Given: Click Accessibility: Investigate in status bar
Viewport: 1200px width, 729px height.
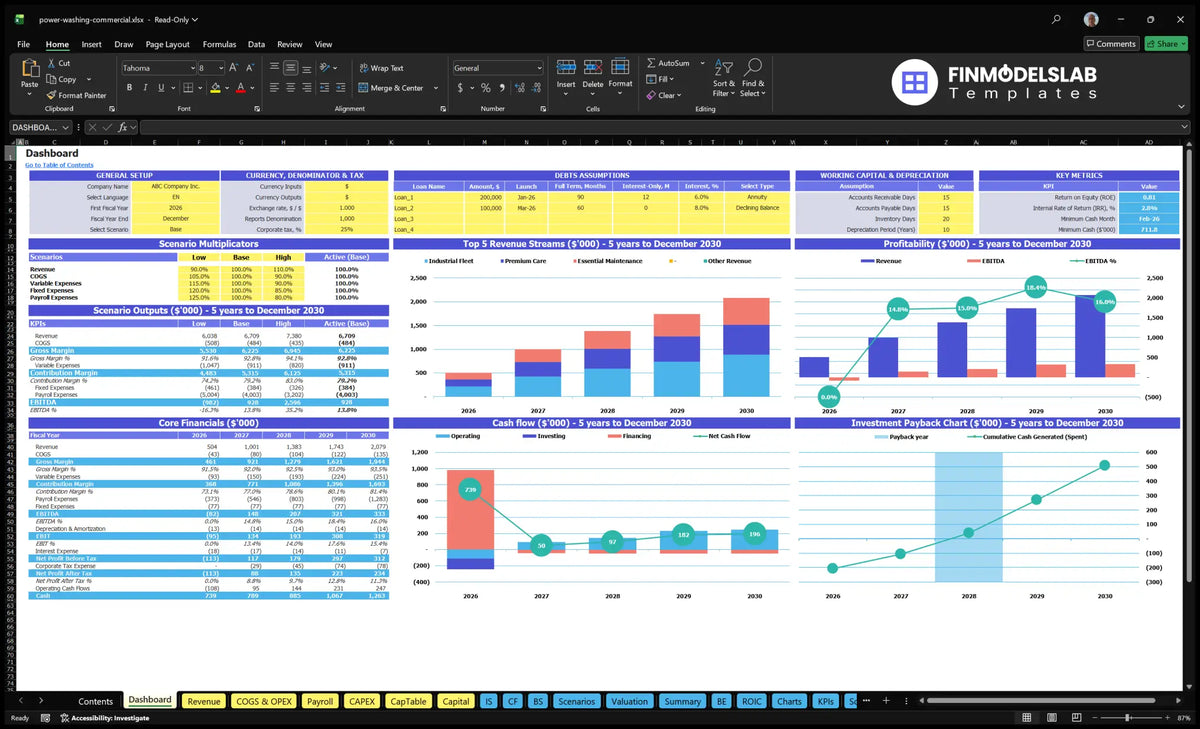Looking at the screenshot, I should (104, 718).
